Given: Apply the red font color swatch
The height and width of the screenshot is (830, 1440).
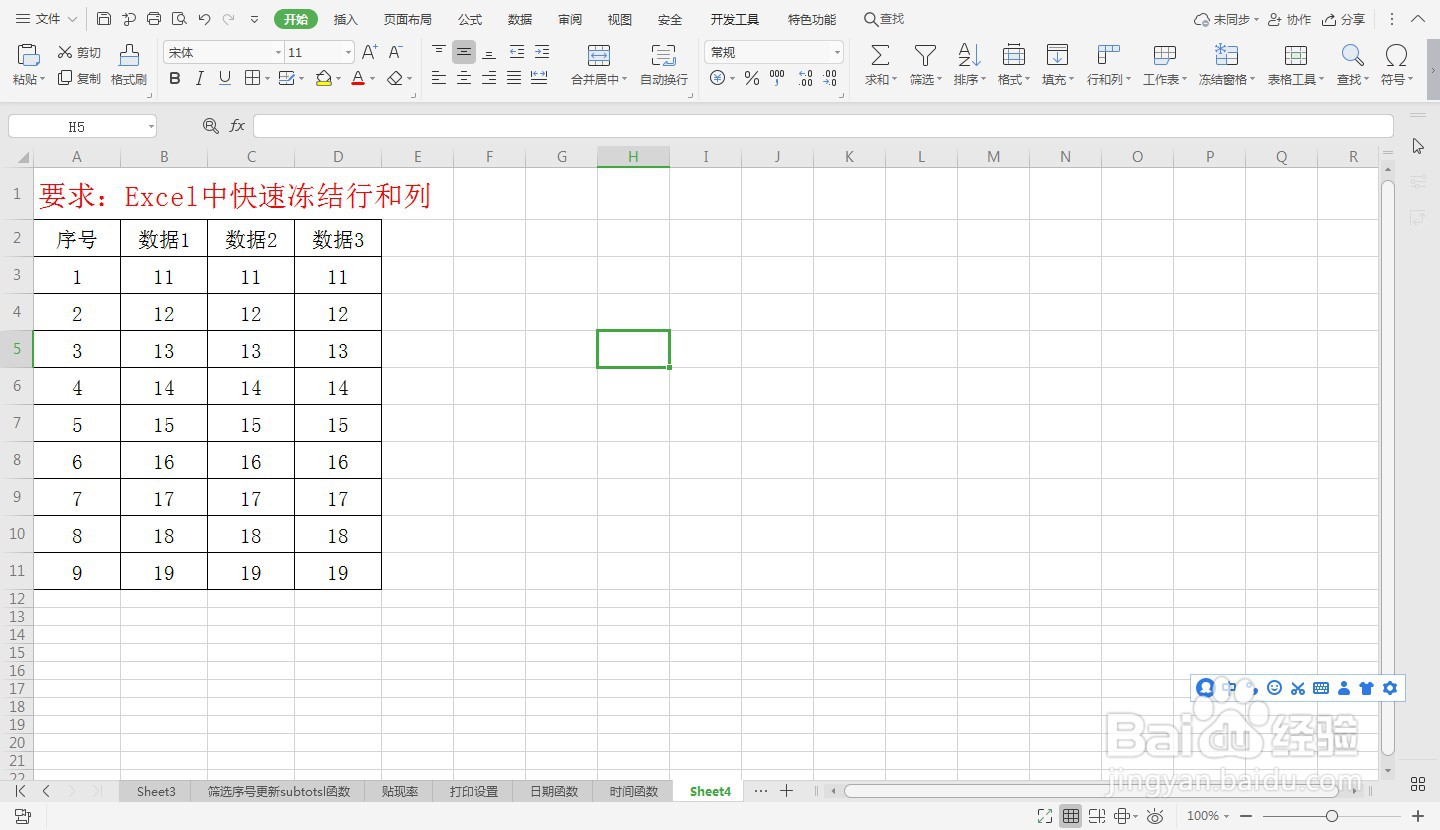Looking at the screenshot, I should (358, 78).
